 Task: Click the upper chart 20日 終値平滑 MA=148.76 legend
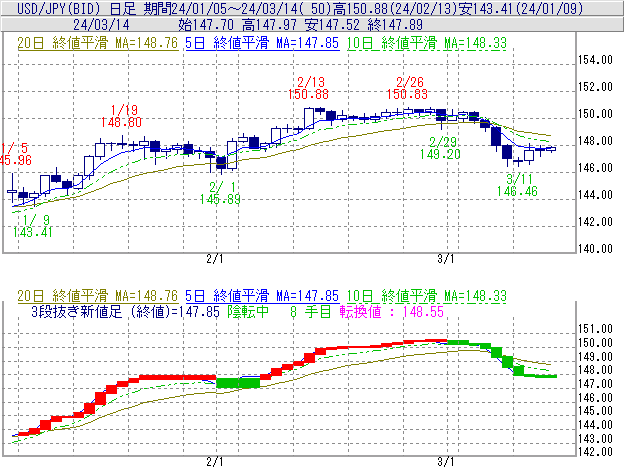tap(98, 43)
